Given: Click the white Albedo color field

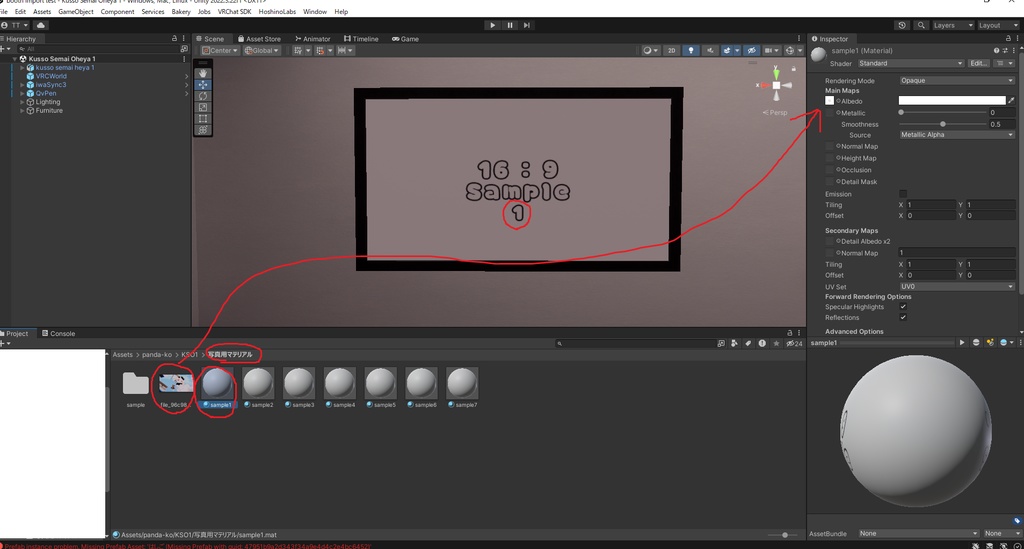Looking at the screenshot, I should [x=952, y=101].
